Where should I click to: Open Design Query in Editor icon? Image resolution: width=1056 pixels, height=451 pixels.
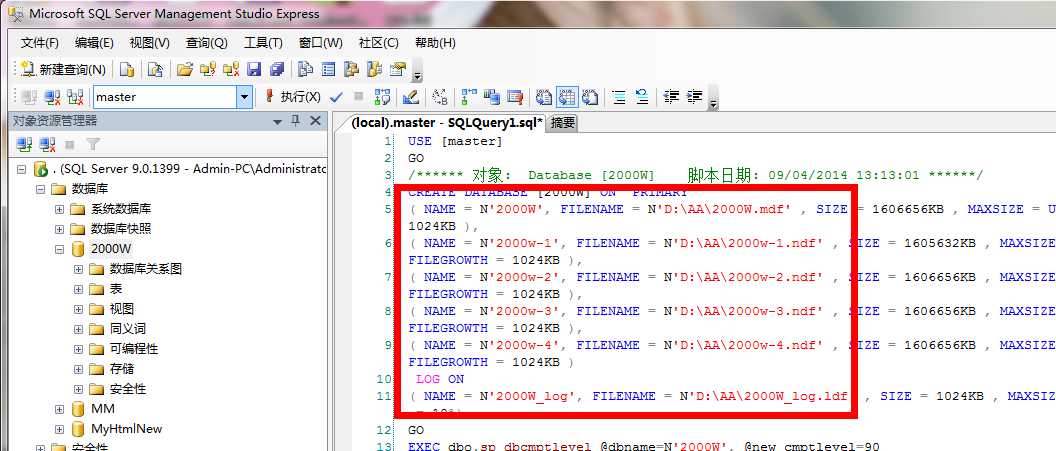point(410,97)
